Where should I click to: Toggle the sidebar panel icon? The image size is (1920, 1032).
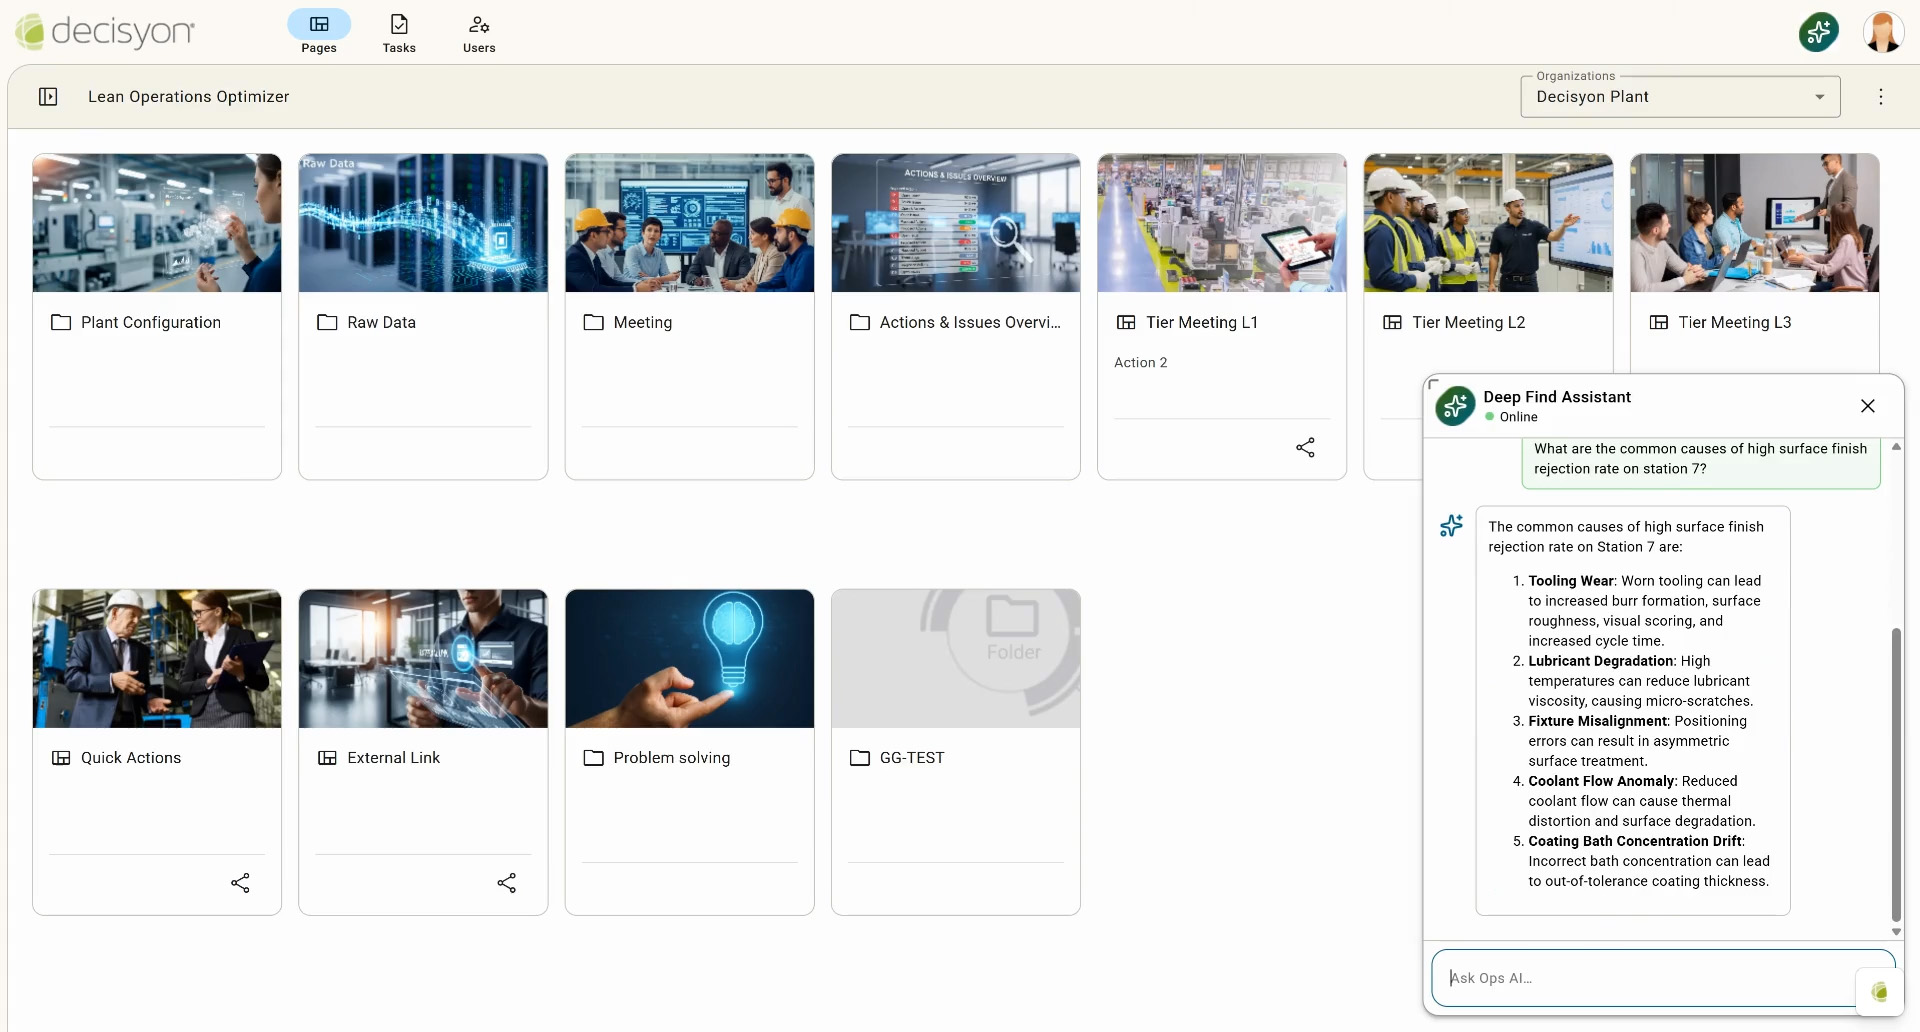pyautogui.click(x=48, y=96)
